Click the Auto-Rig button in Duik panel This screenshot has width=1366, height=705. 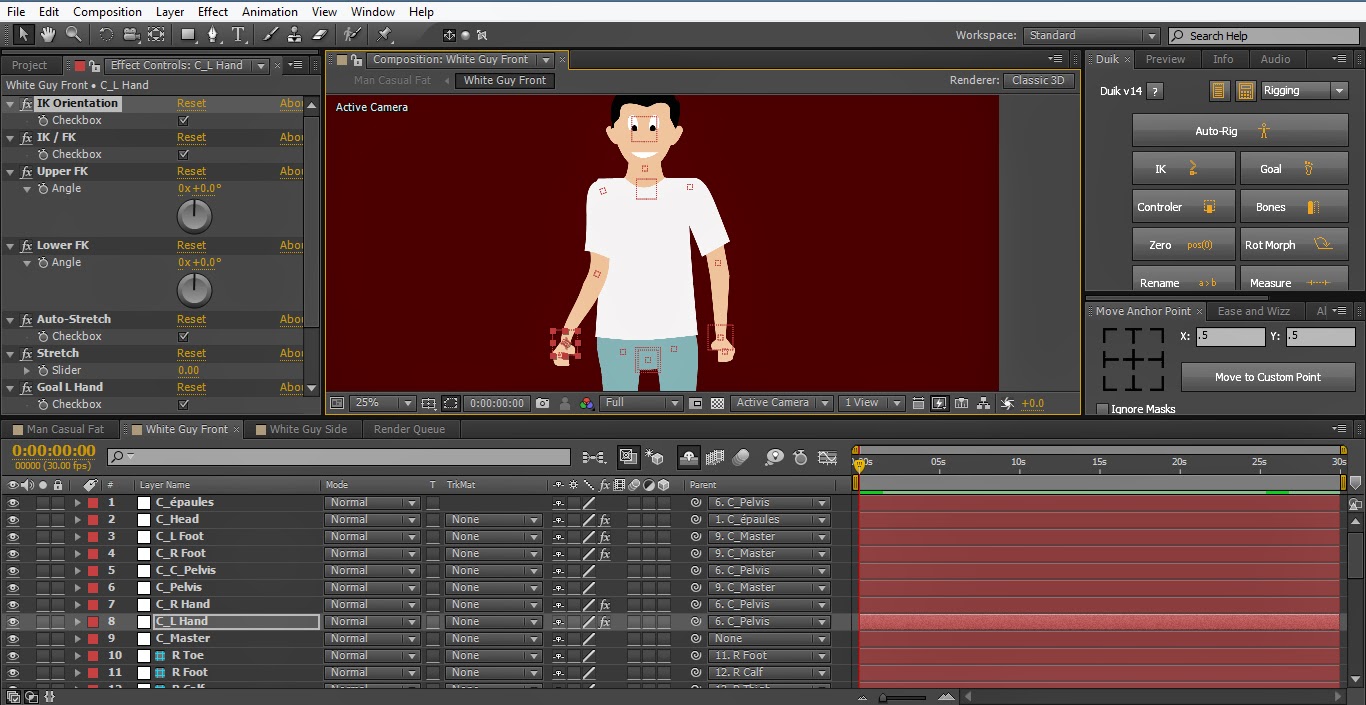tap(1240, 130)
